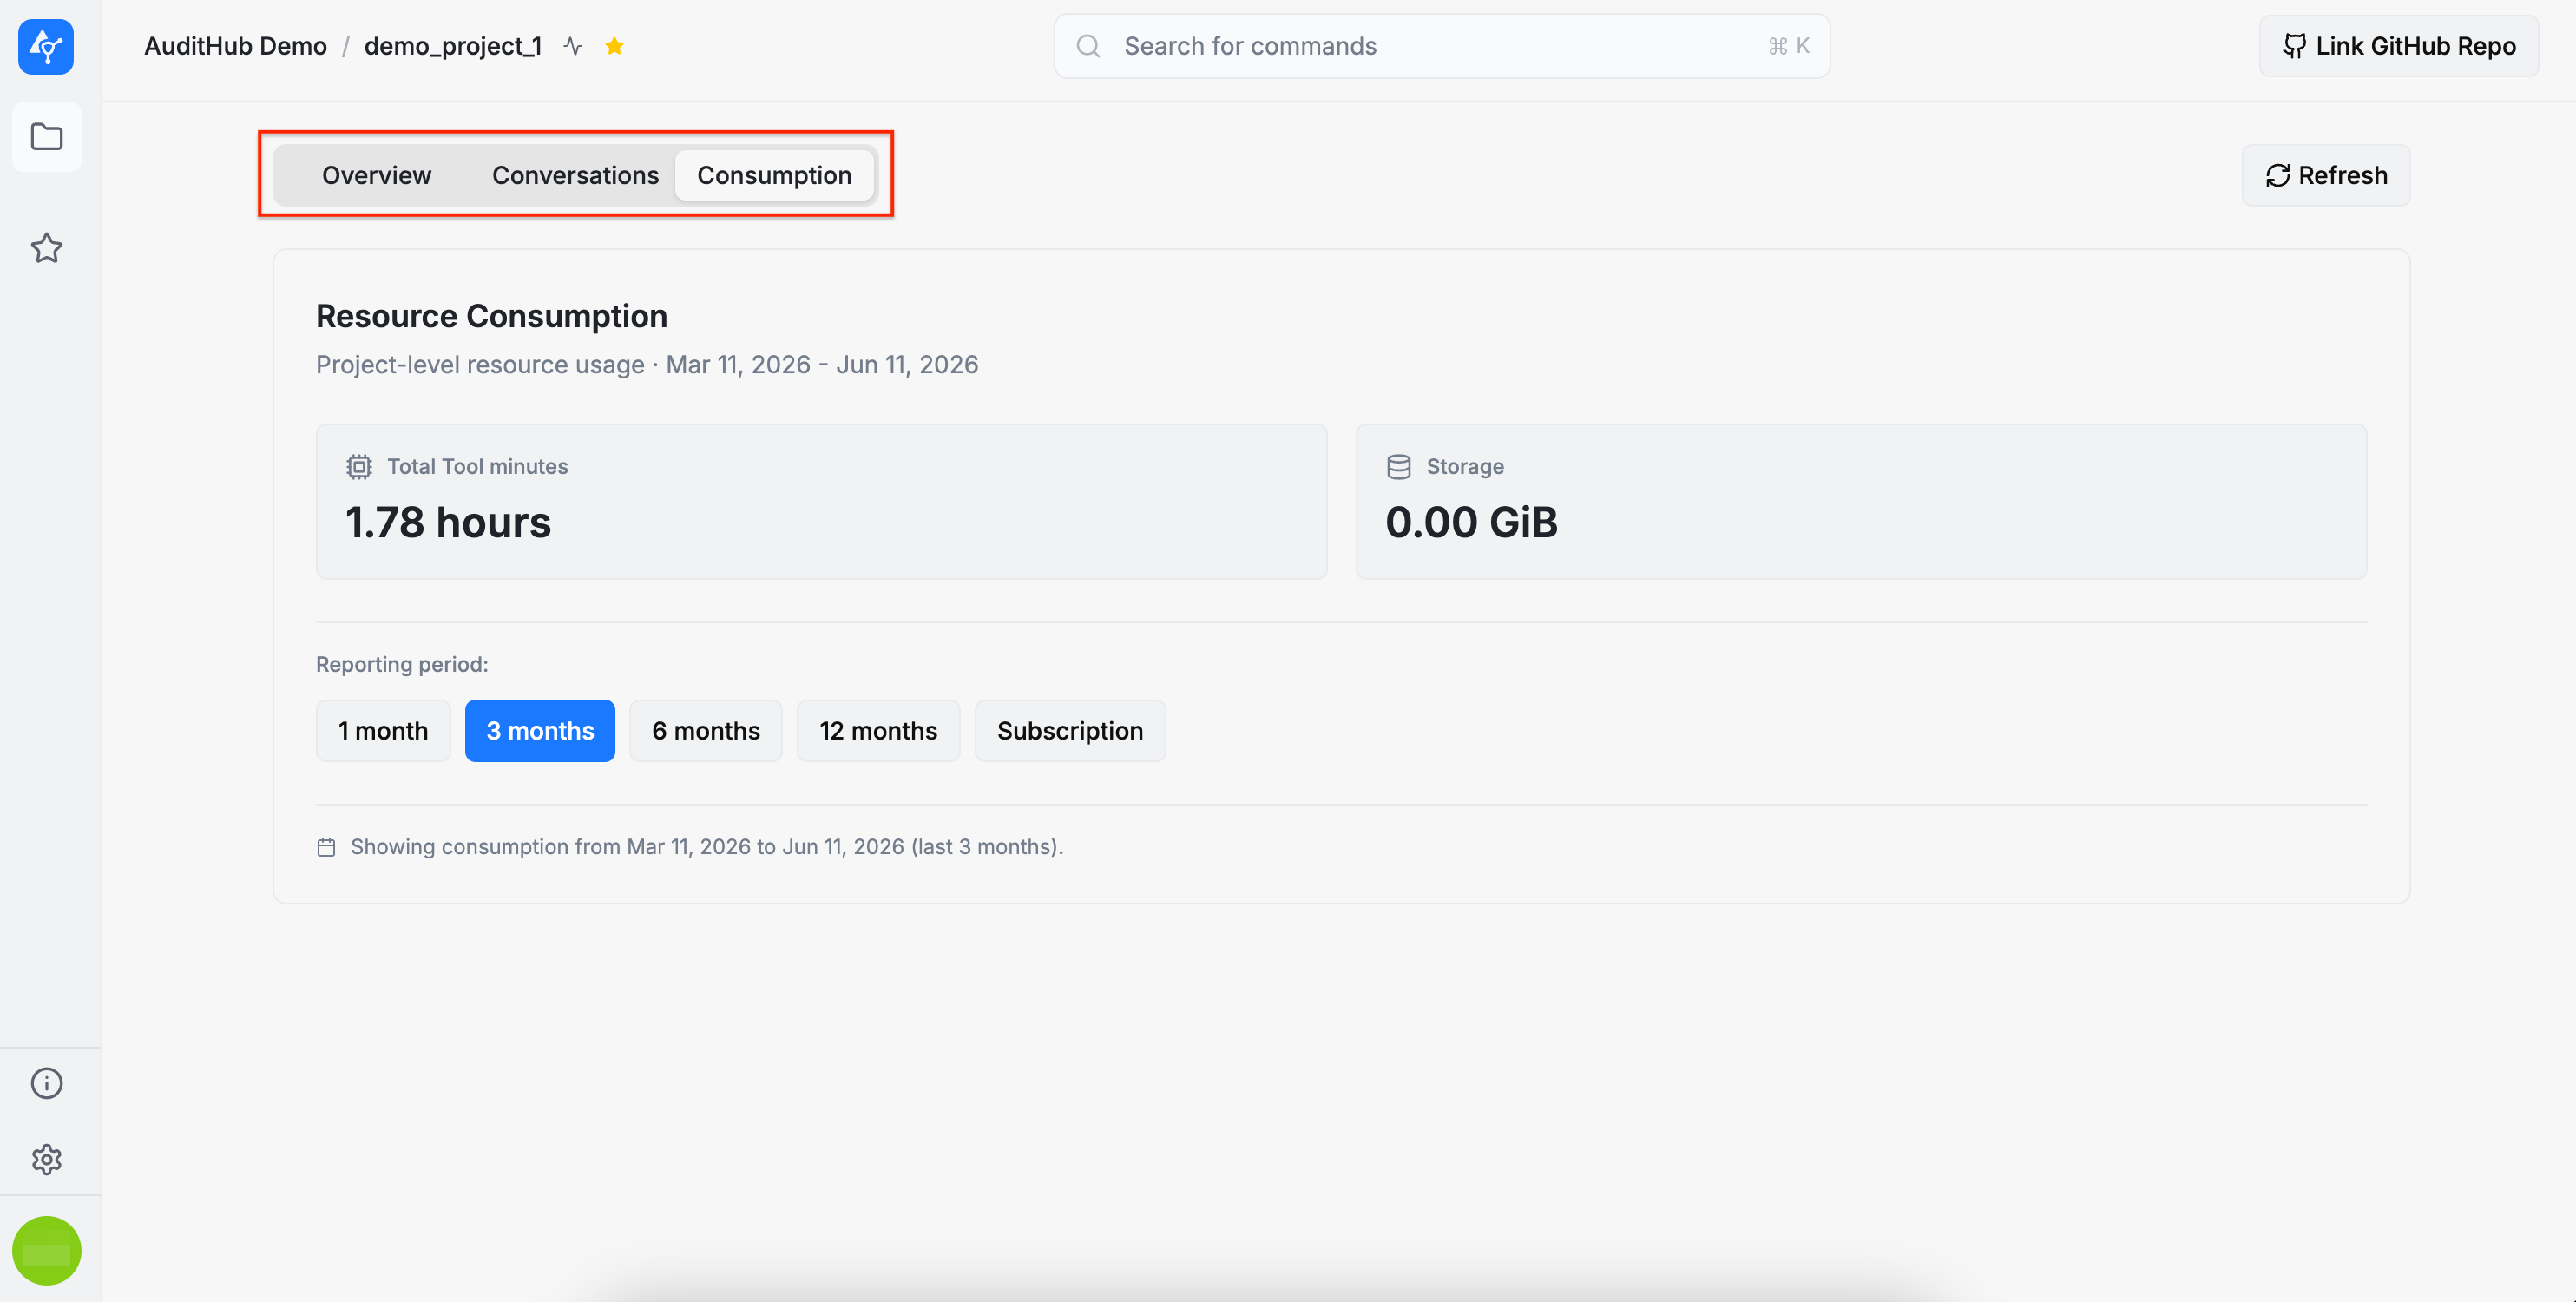Click the Total Tool minutes label
The image size is (2576, 1302).
coord(477,466)
